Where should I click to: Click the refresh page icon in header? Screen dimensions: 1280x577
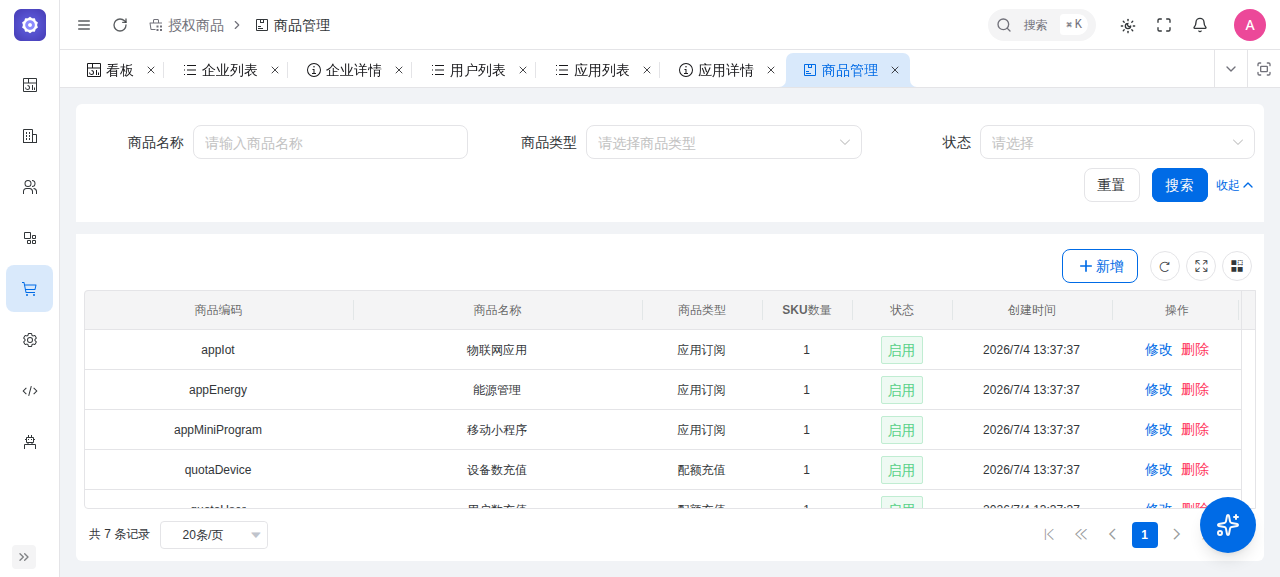(x=120, y=25)
